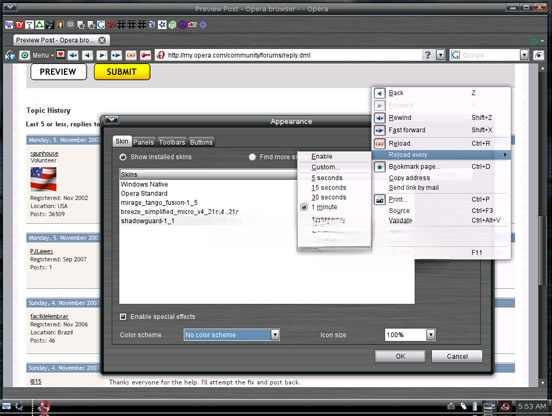552x416 pixels.
Task: Click the Print icon in context menu
Action: click(x=380, y=200)
